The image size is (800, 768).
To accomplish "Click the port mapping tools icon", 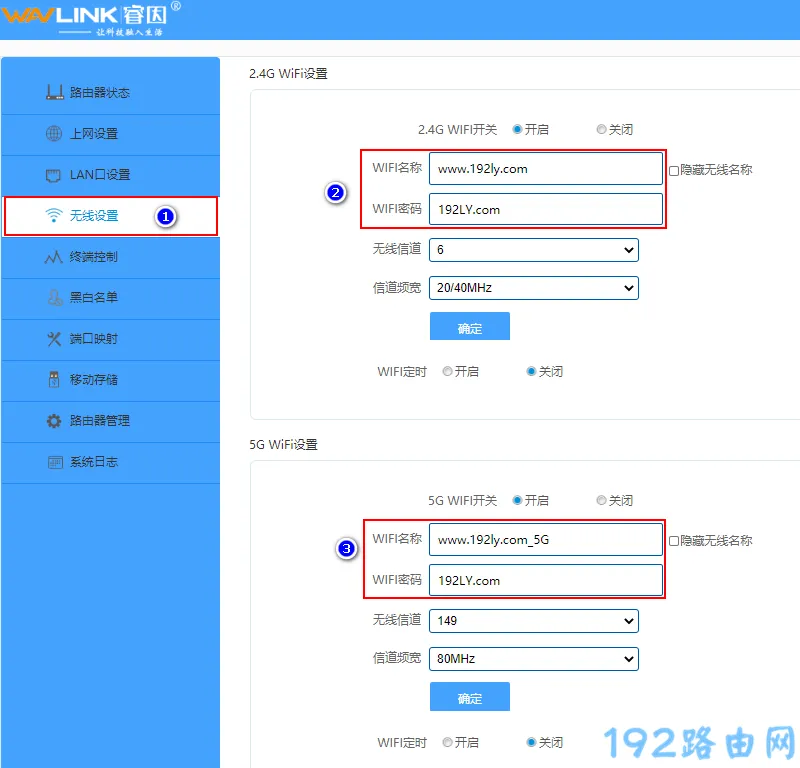I will pos(54,339).
